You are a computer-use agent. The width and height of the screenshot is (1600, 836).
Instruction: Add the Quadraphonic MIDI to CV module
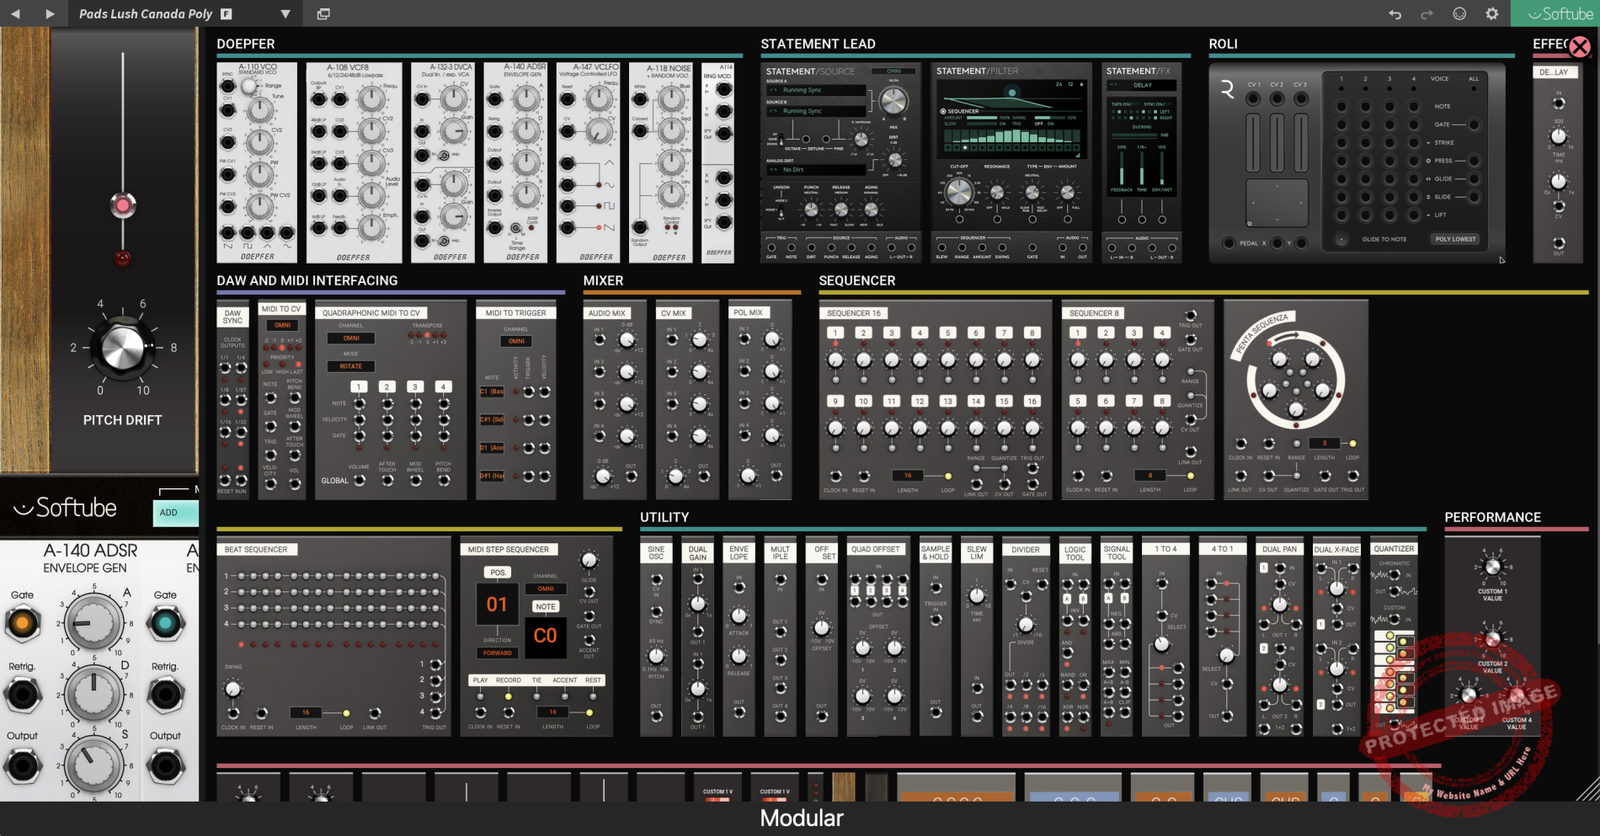click(x=390, y=401)
